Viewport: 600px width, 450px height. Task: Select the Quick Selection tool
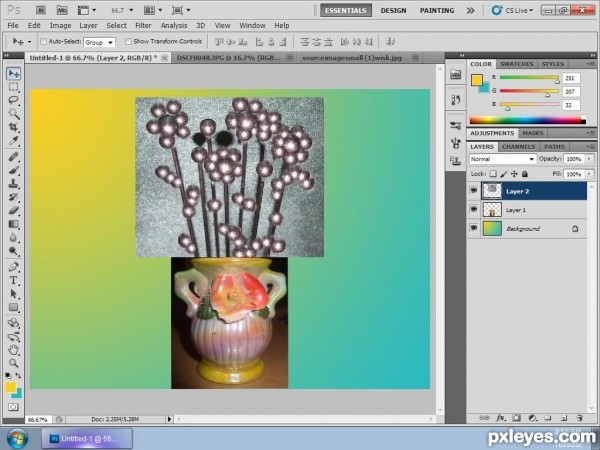(x=13, y=114)
